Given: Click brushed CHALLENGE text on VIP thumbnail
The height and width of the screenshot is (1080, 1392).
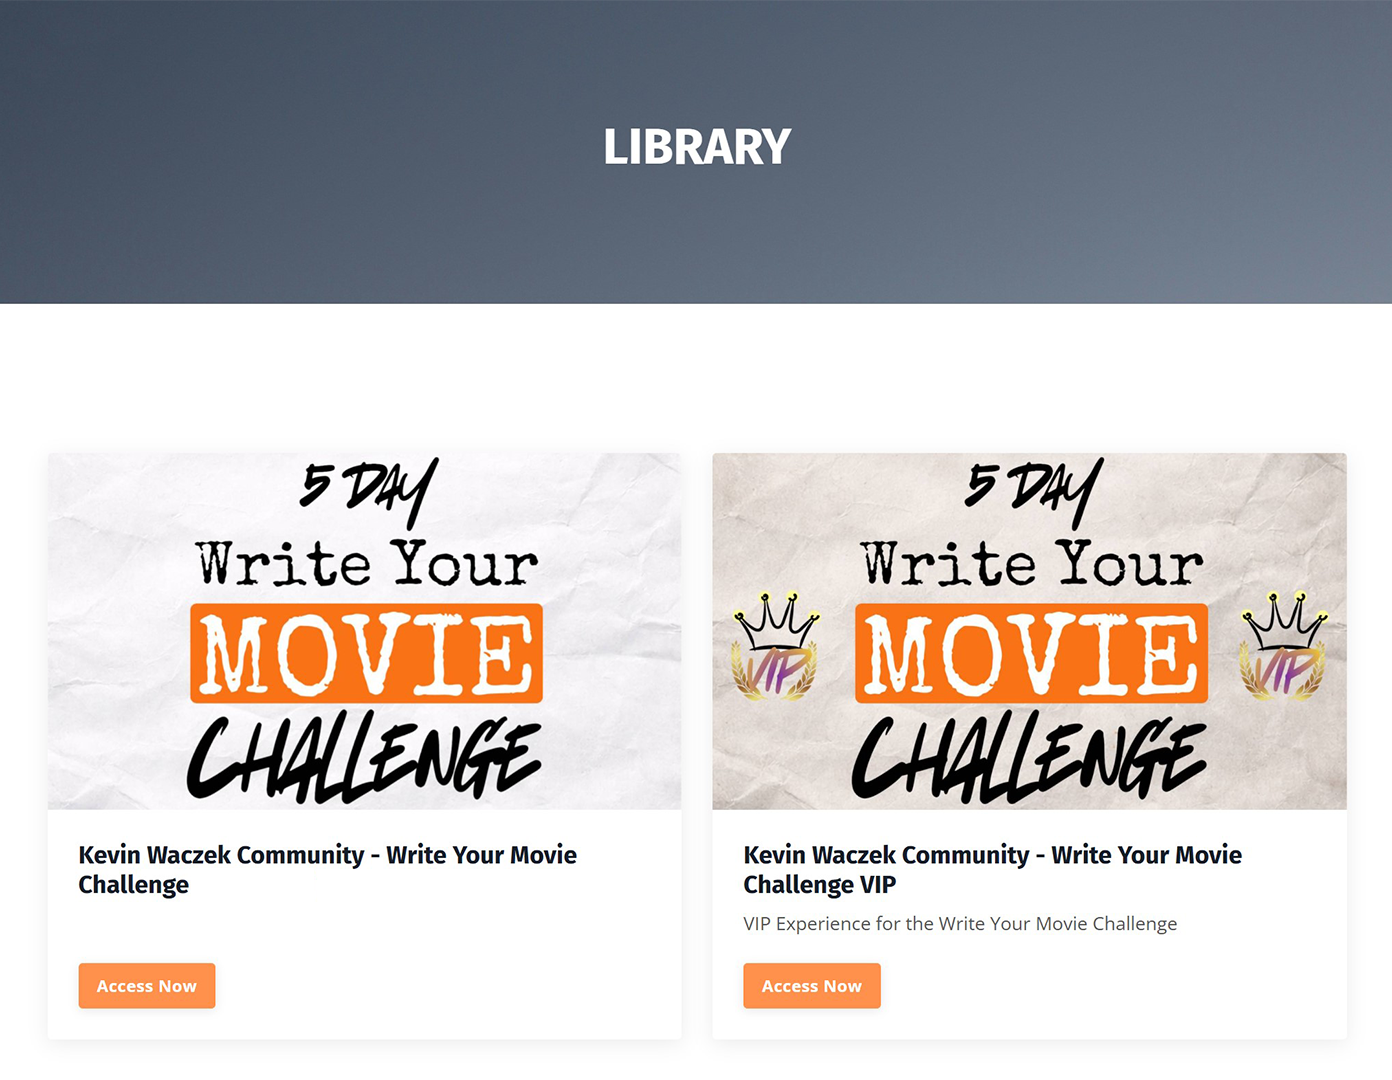Looking at the screenshot, I should tap(1029, 757).
